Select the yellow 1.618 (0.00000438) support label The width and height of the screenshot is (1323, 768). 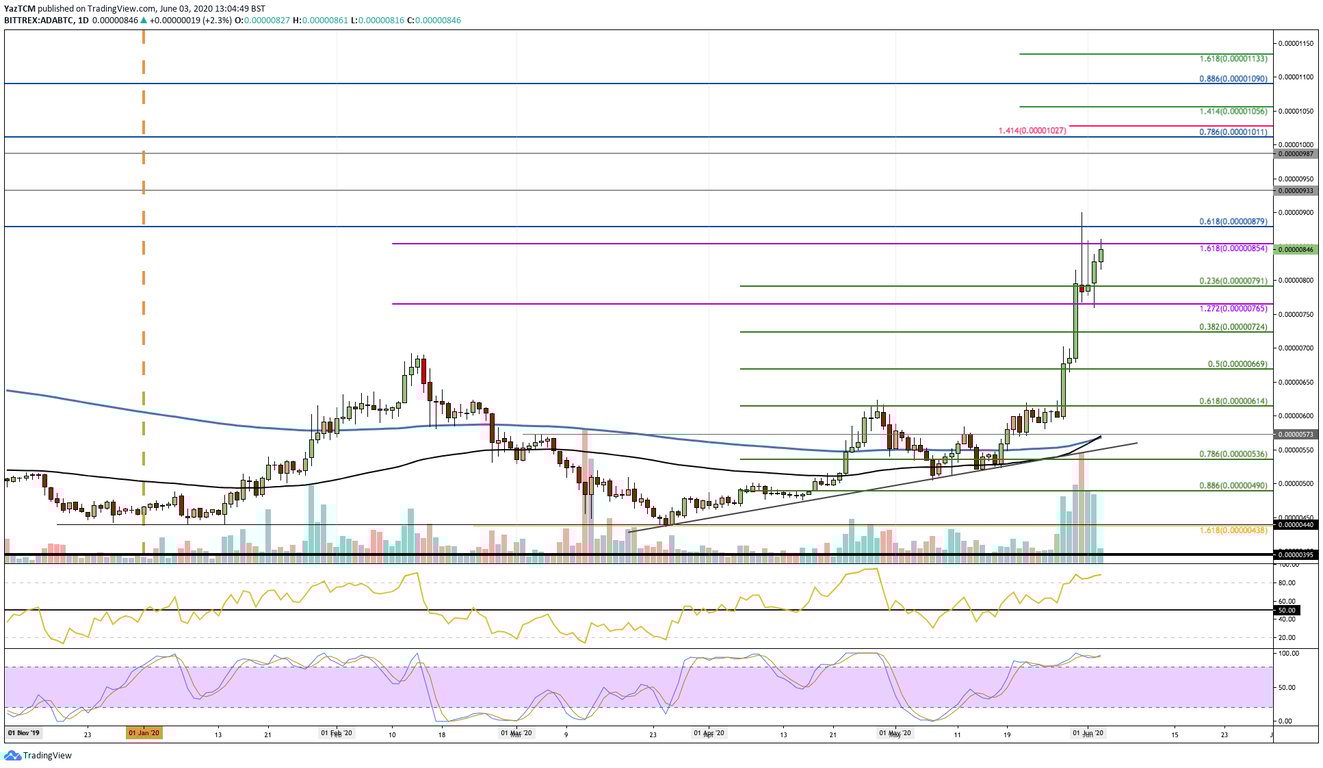point(1234,531)
